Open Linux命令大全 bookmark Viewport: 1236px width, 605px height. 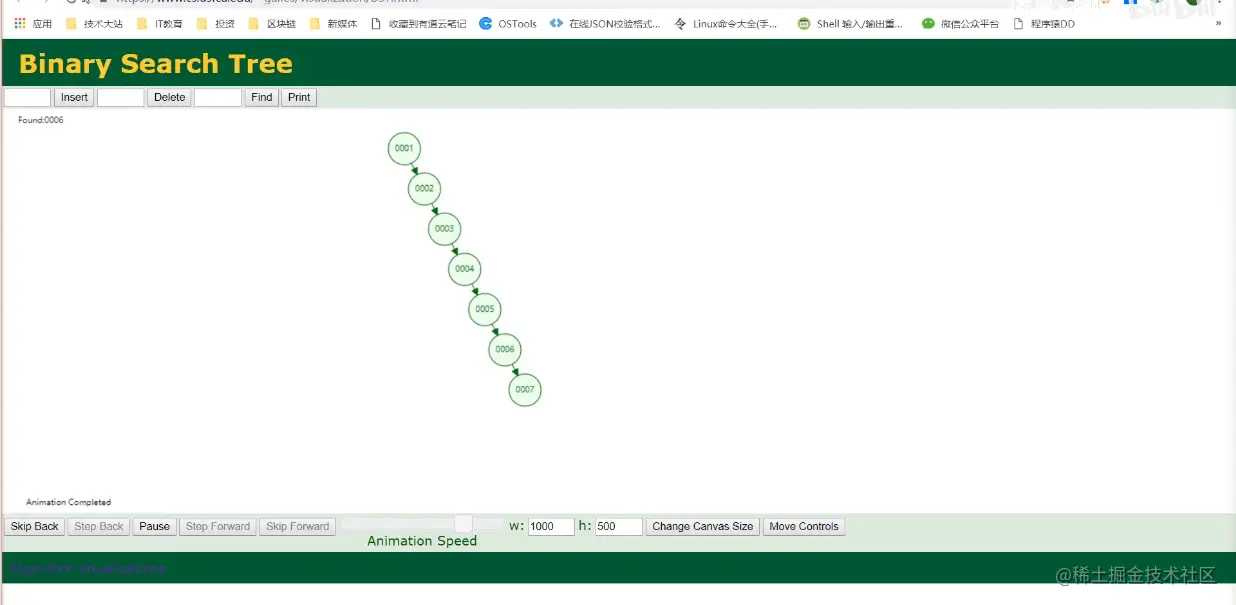(x=726, y=23)
